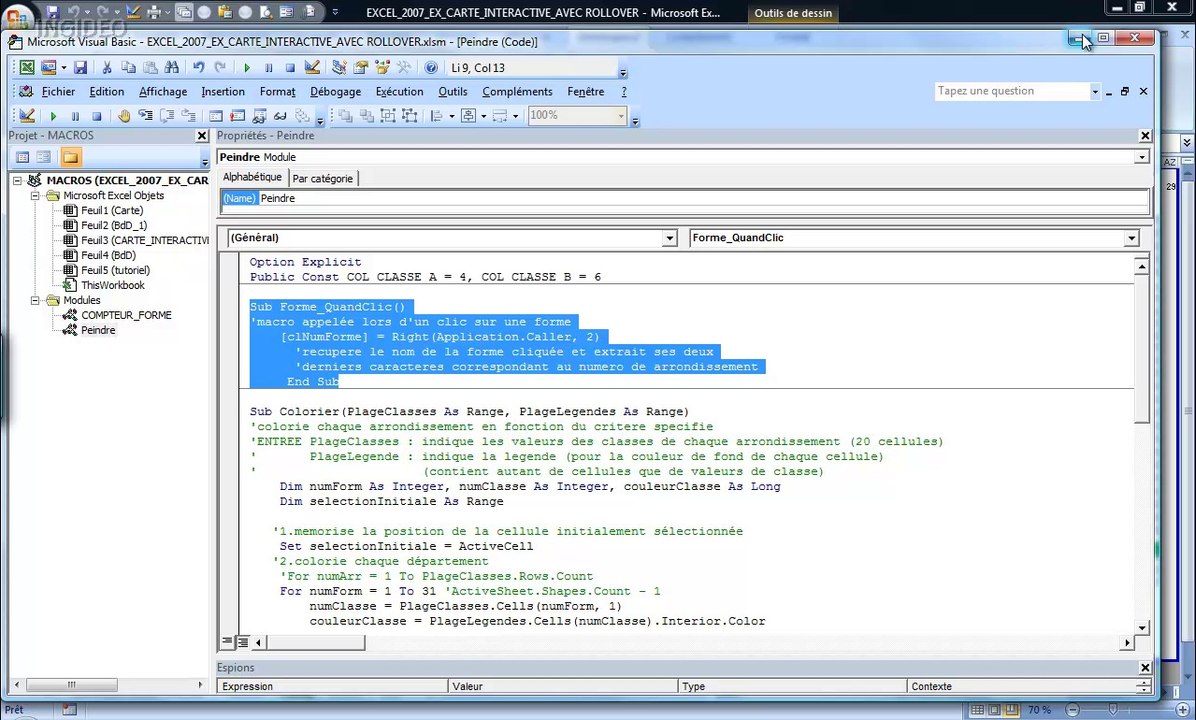Open the Object Browser icon
The height and width of the screenshot is (720, 1196).
382,68
